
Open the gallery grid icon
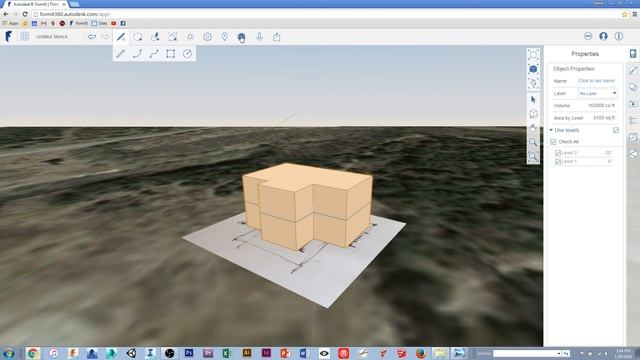click(x=24, y=36)
